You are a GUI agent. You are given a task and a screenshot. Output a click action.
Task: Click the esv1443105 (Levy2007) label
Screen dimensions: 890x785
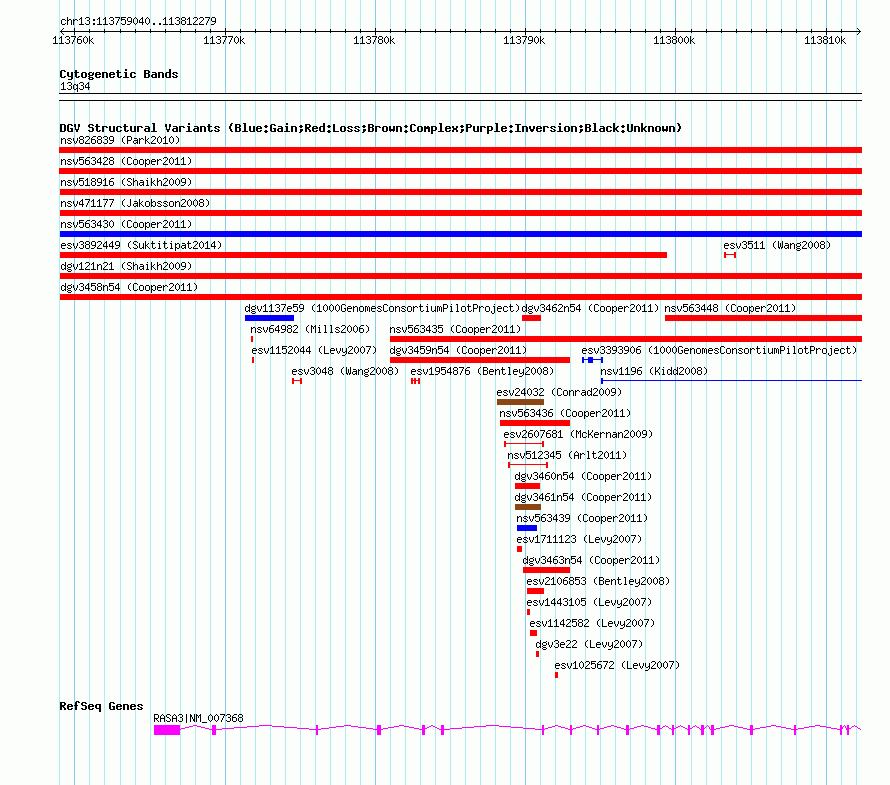[x=589, y=602]
